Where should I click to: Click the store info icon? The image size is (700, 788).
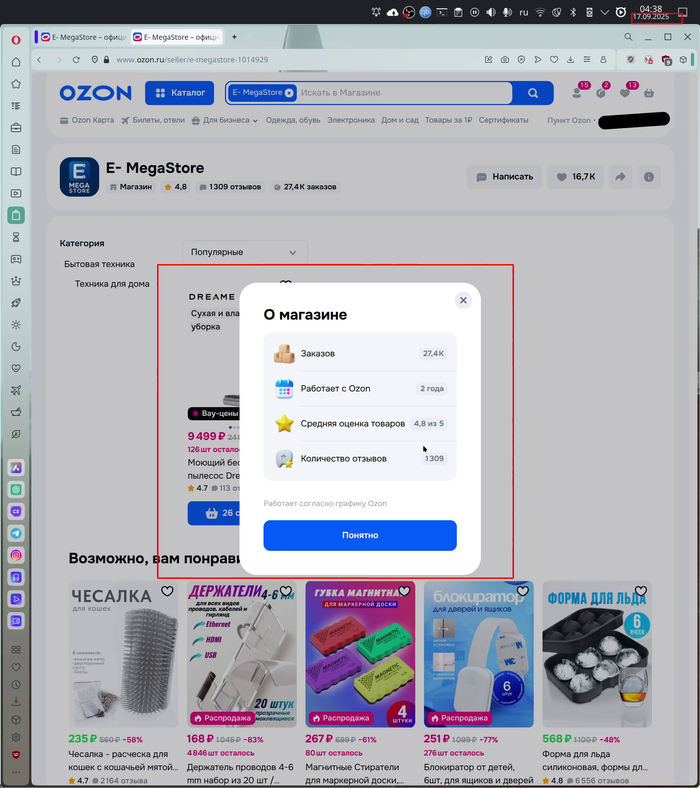point(649,177)
